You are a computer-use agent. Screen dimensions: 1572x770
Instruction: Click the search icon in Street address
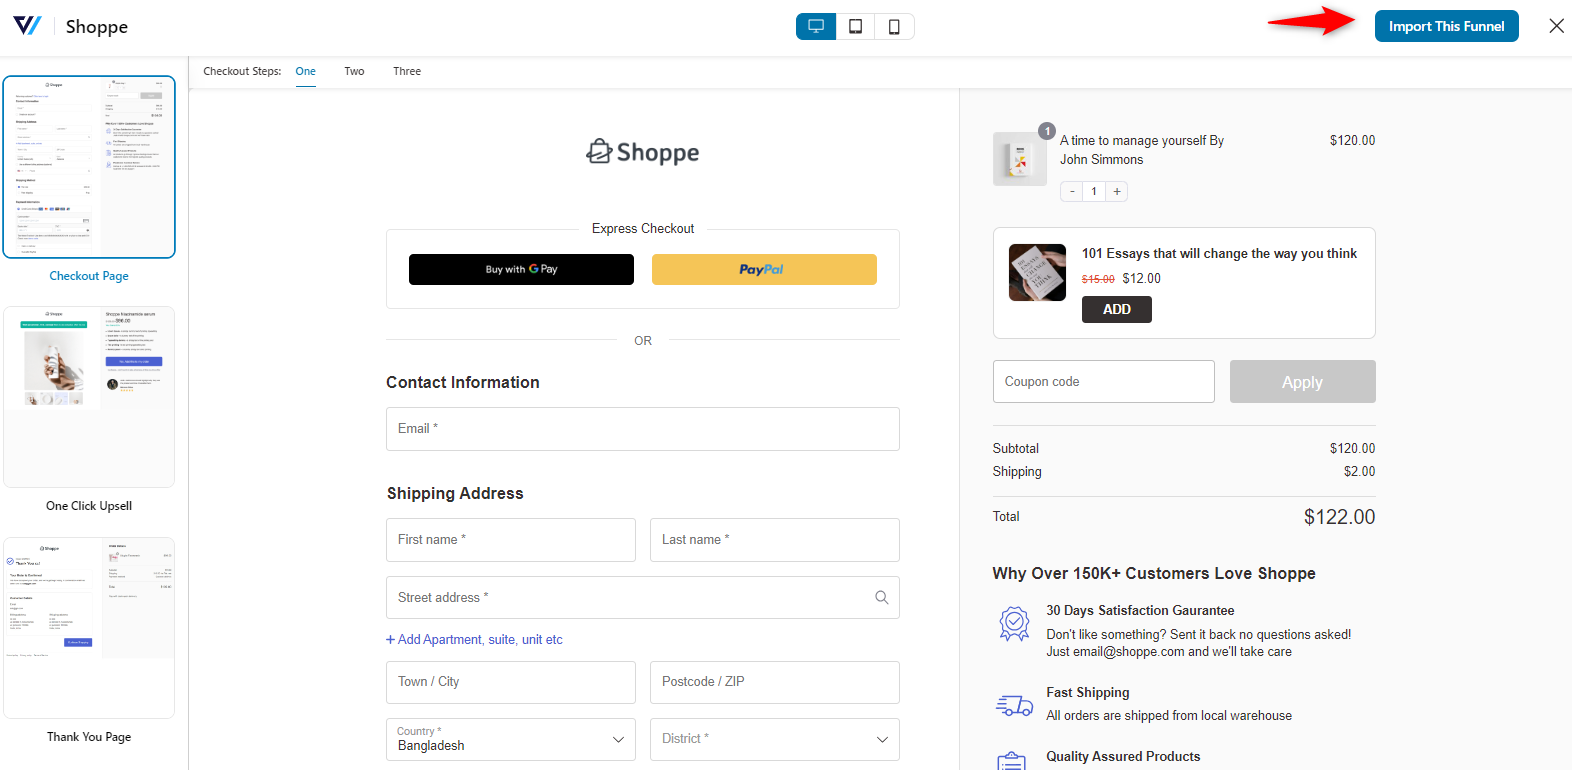tap(881, 597)
